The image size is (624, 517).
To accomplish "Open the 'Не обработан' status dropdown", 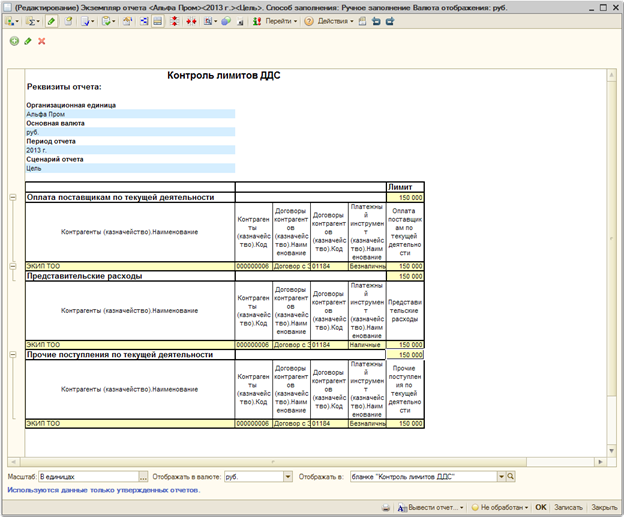I will tap(527, 508).
